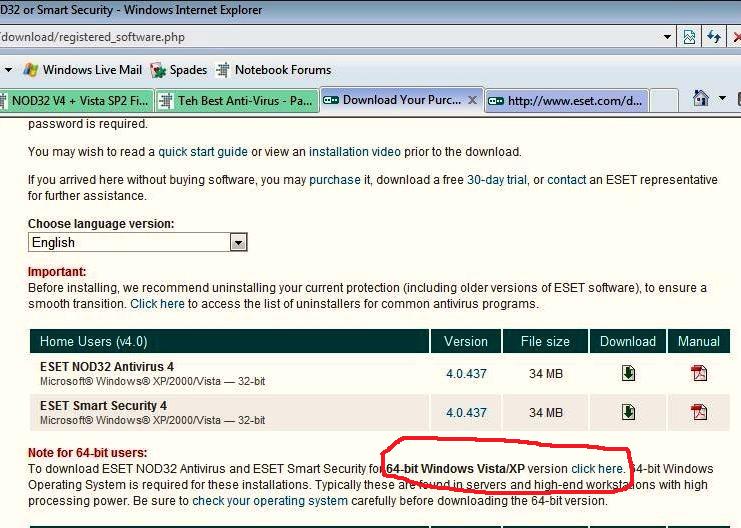Screen dimensions: 741x528
Task: Open ESET Smart Security 4 PDF manual
Action: pos(698,412)
